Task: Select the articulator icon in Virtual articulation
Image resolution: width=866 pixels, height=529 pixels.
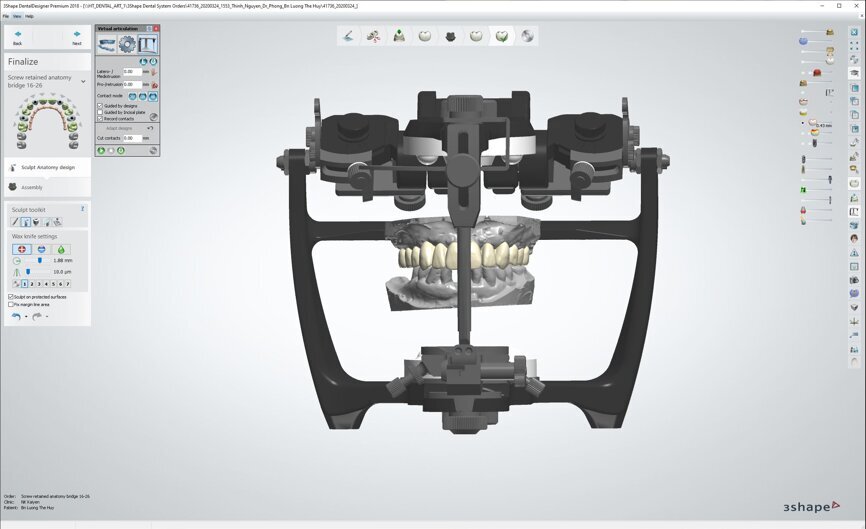Action: point(147,44)
